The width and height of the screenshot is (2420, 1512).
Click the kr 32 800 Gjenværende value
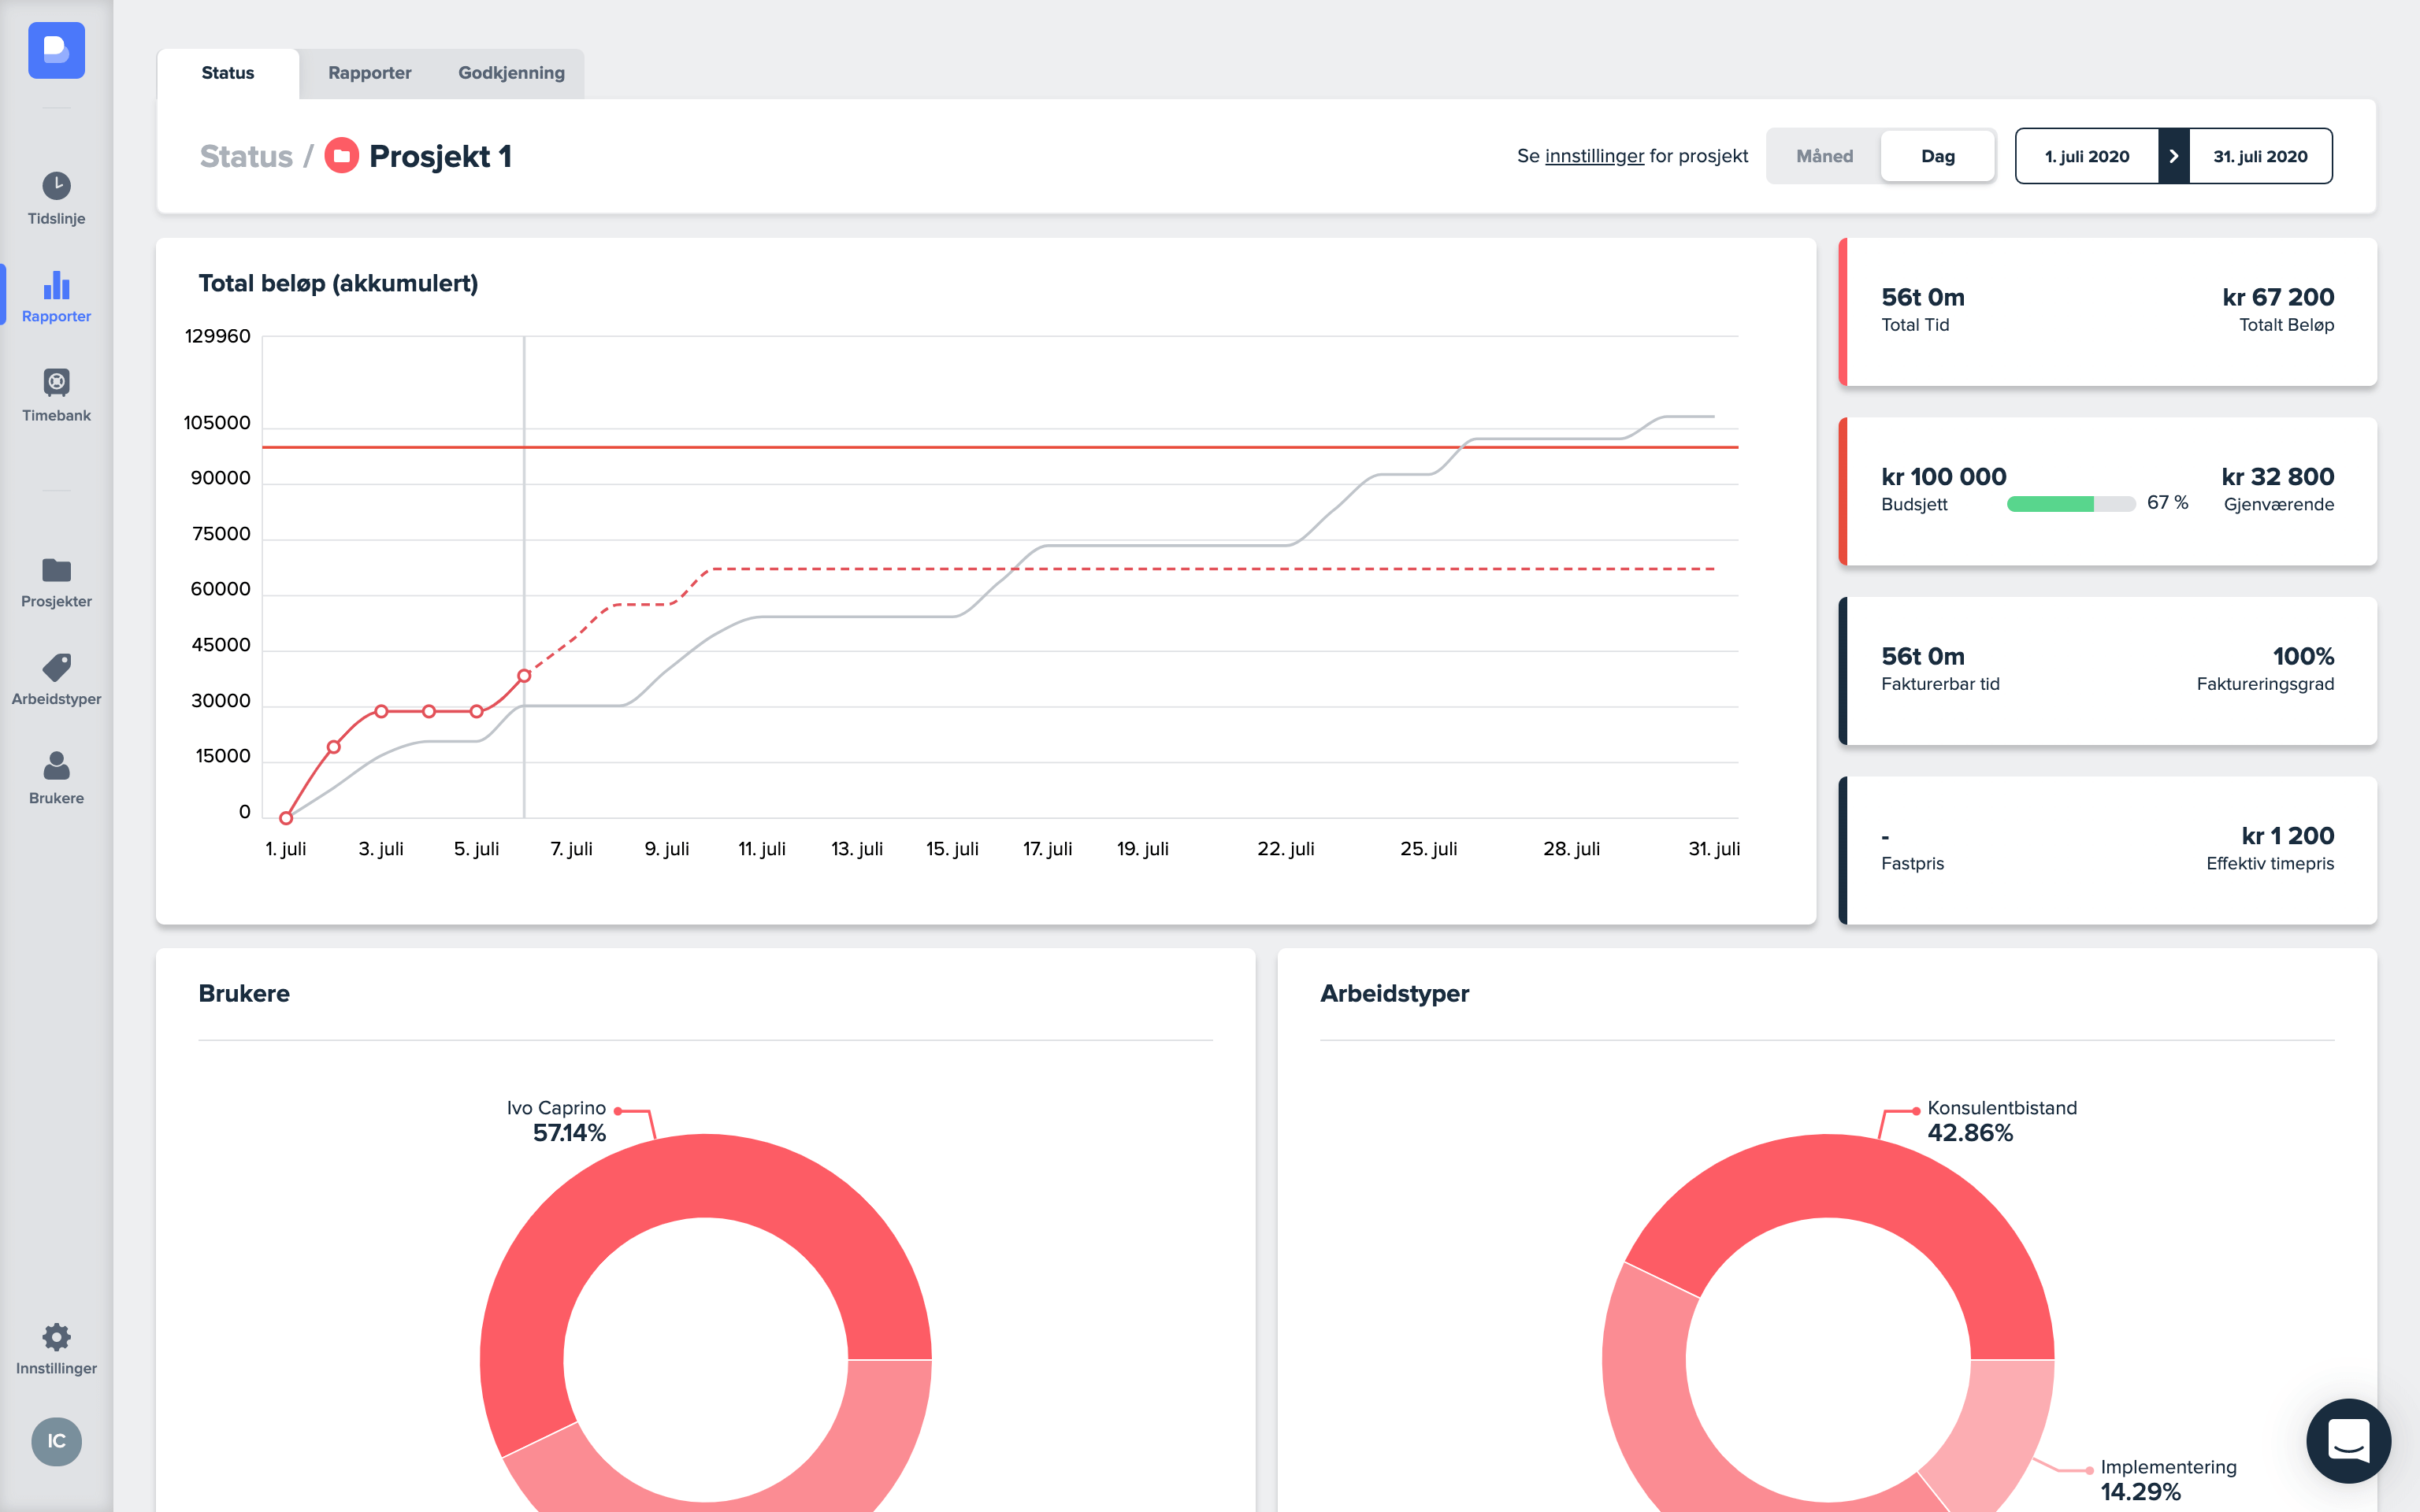point(2278,477)
